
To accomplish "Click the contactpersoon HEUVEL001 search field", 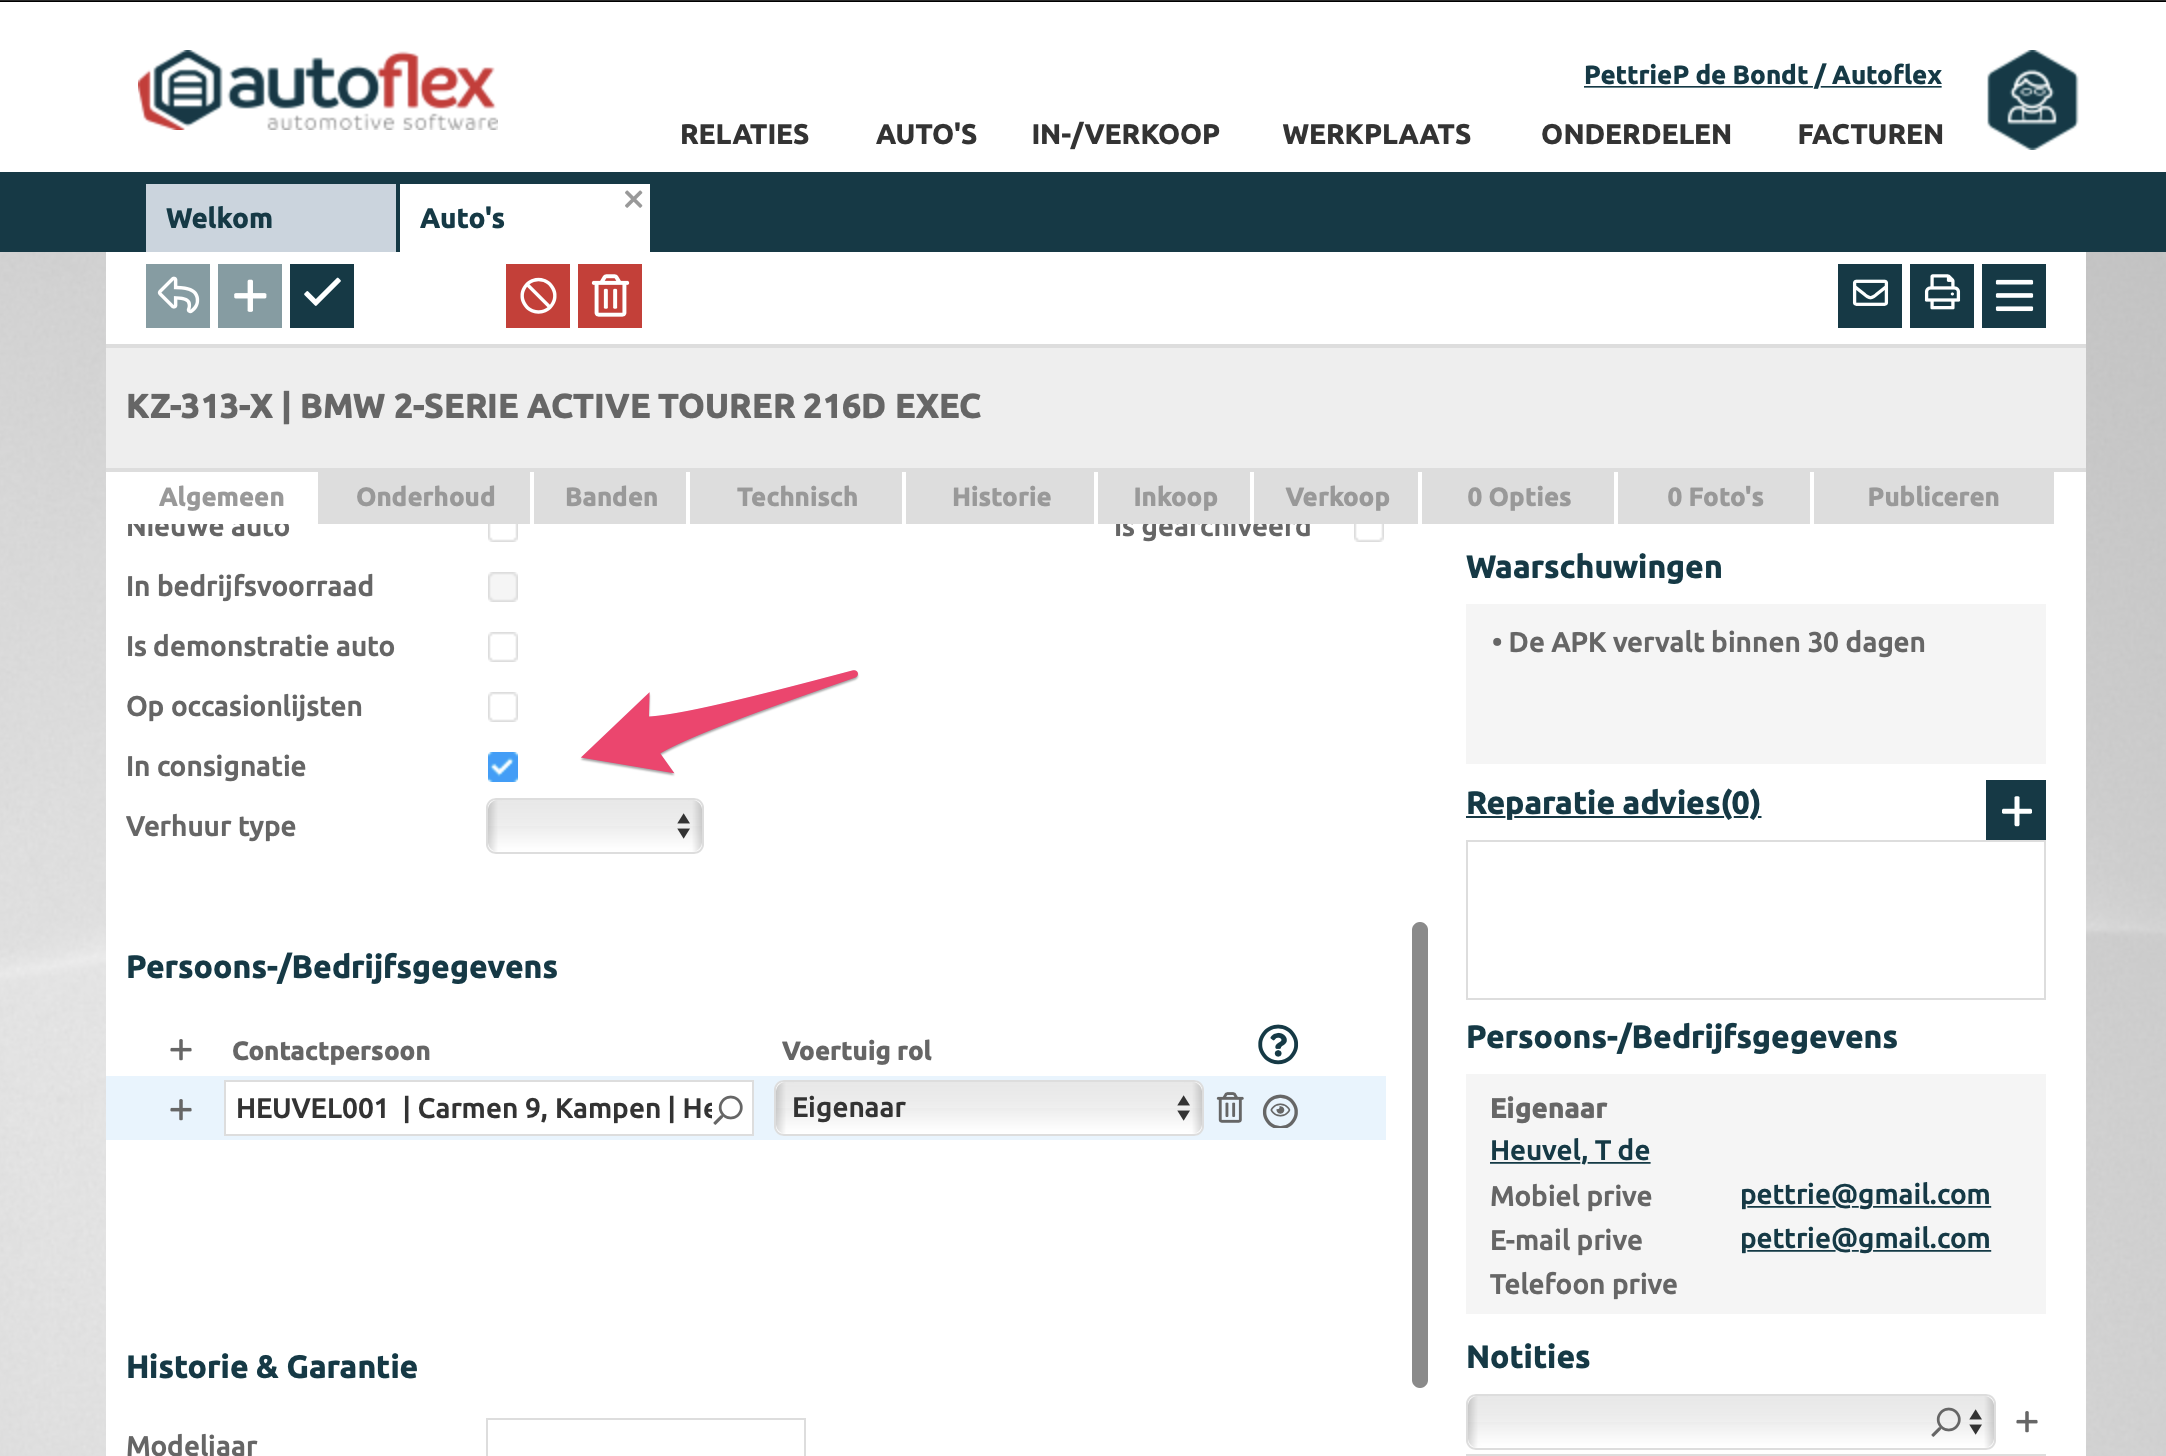I will tap(470, 1108).
